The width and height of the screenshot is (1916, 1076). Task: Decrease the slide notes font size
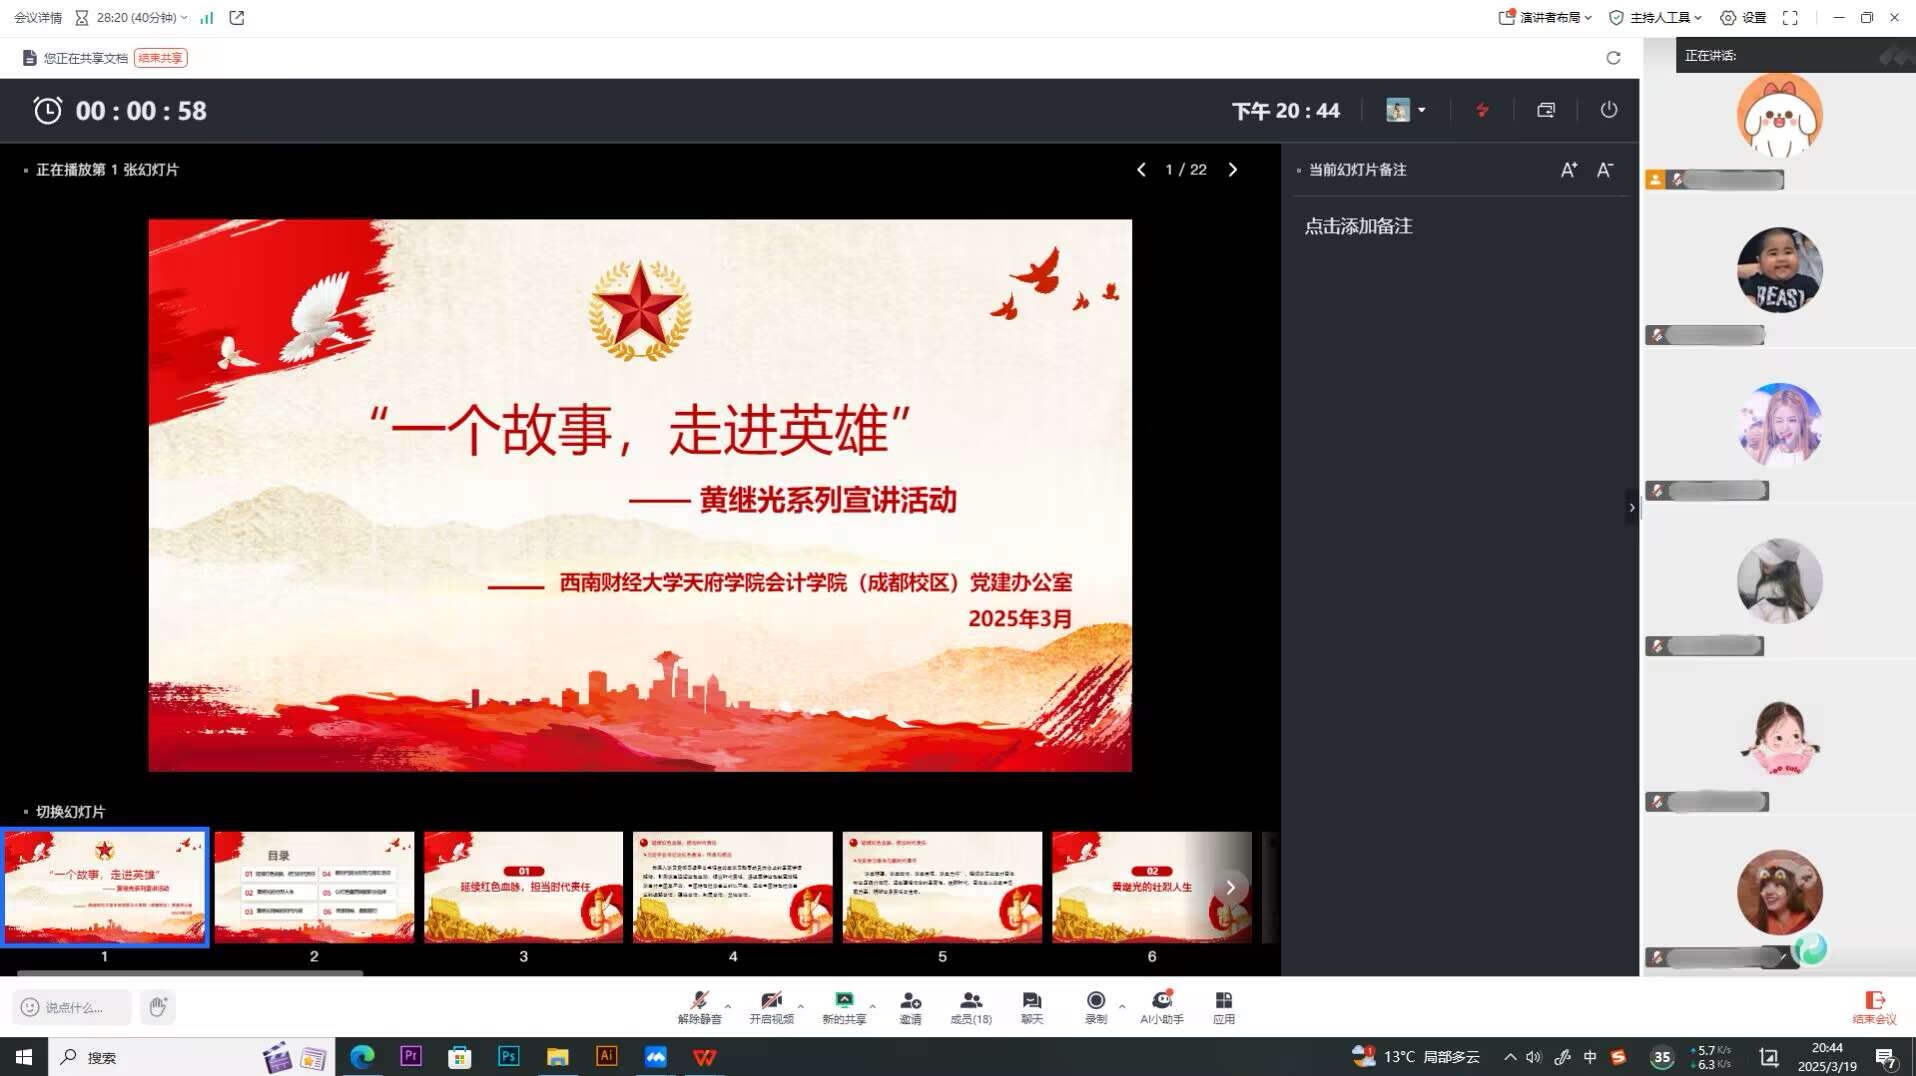coord(1605,170)
